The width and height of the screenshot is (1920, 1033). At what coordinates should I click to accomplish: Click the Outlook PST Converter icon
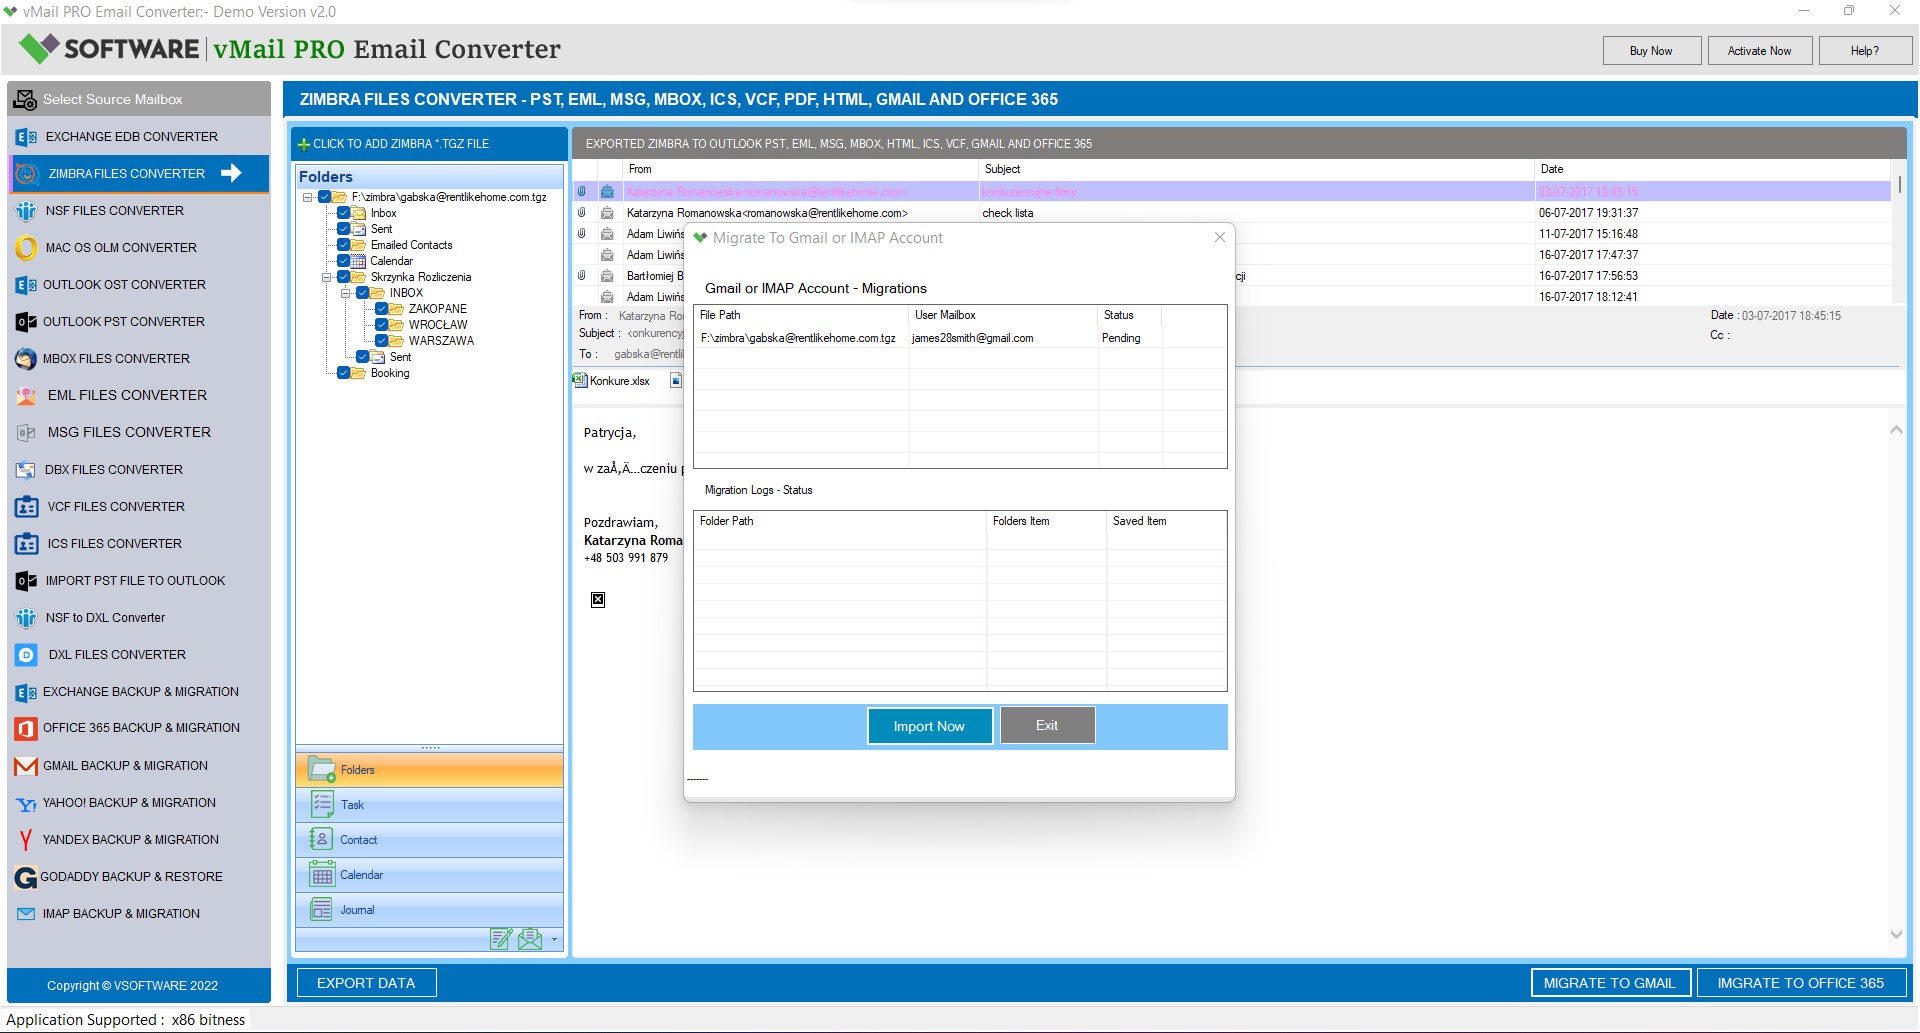(x=26, y=322)
